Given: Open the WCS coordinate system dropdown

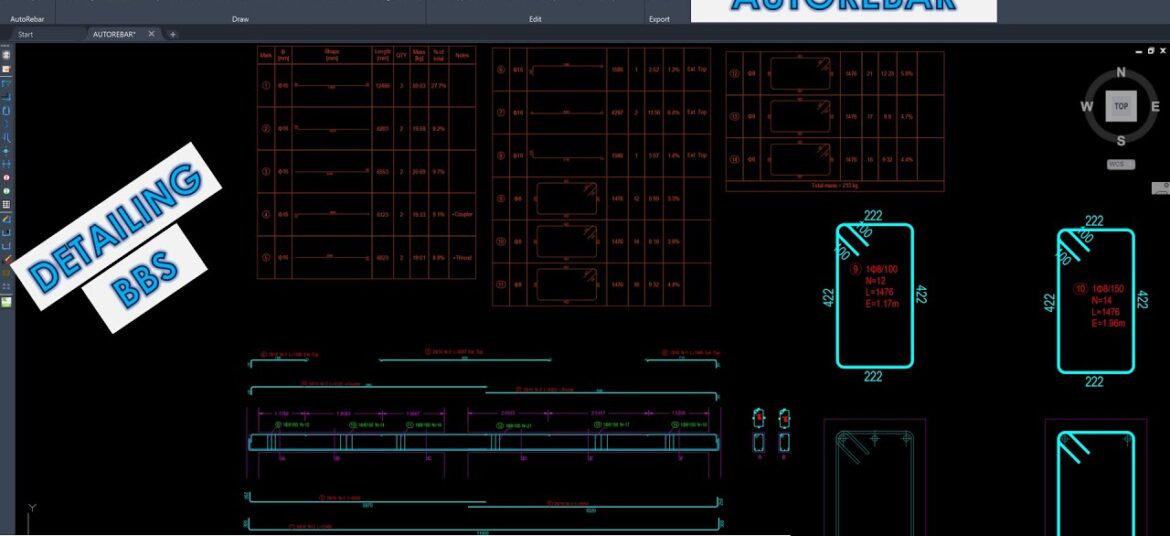Looking at the screenshot, I should [x=1121, y=164].
